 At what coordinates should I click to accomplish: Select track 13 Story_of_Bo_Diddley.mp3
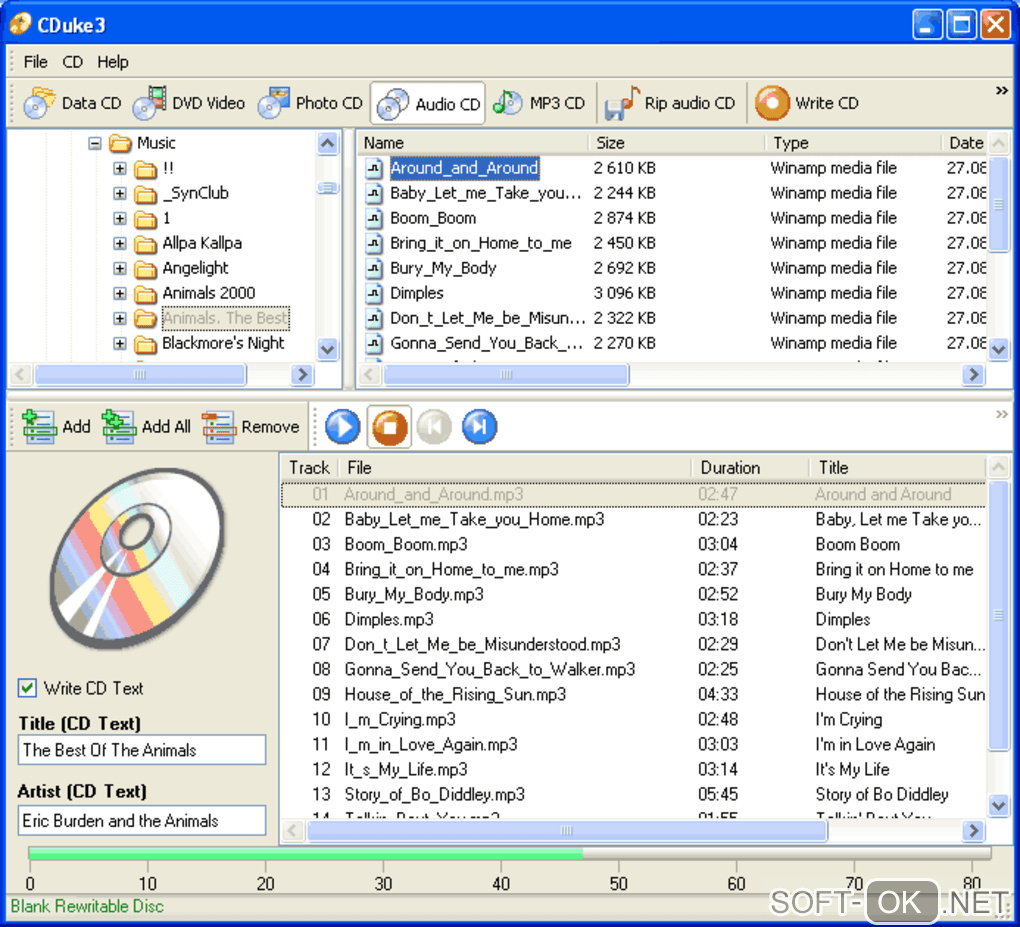[x=634, y=794]
